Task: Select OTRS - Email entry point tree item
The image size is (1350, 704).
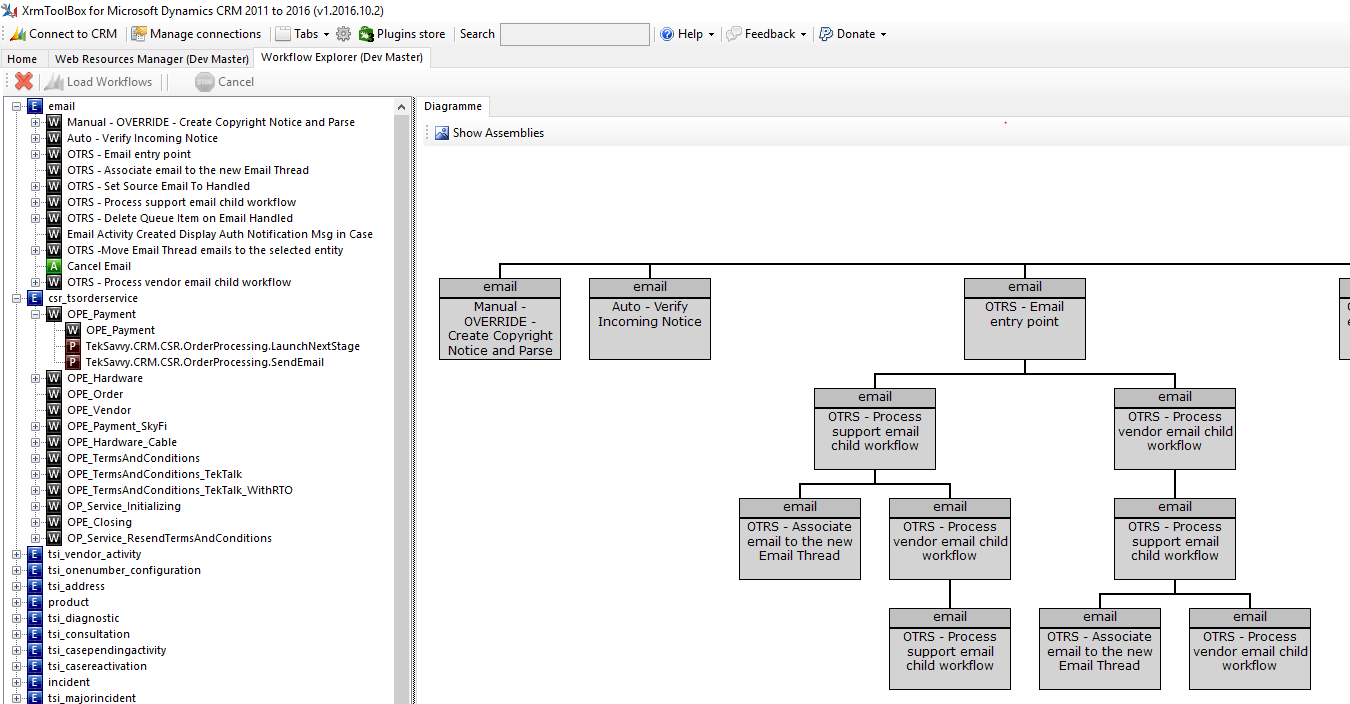Action: pyautogui.click(x=129, y=154)
